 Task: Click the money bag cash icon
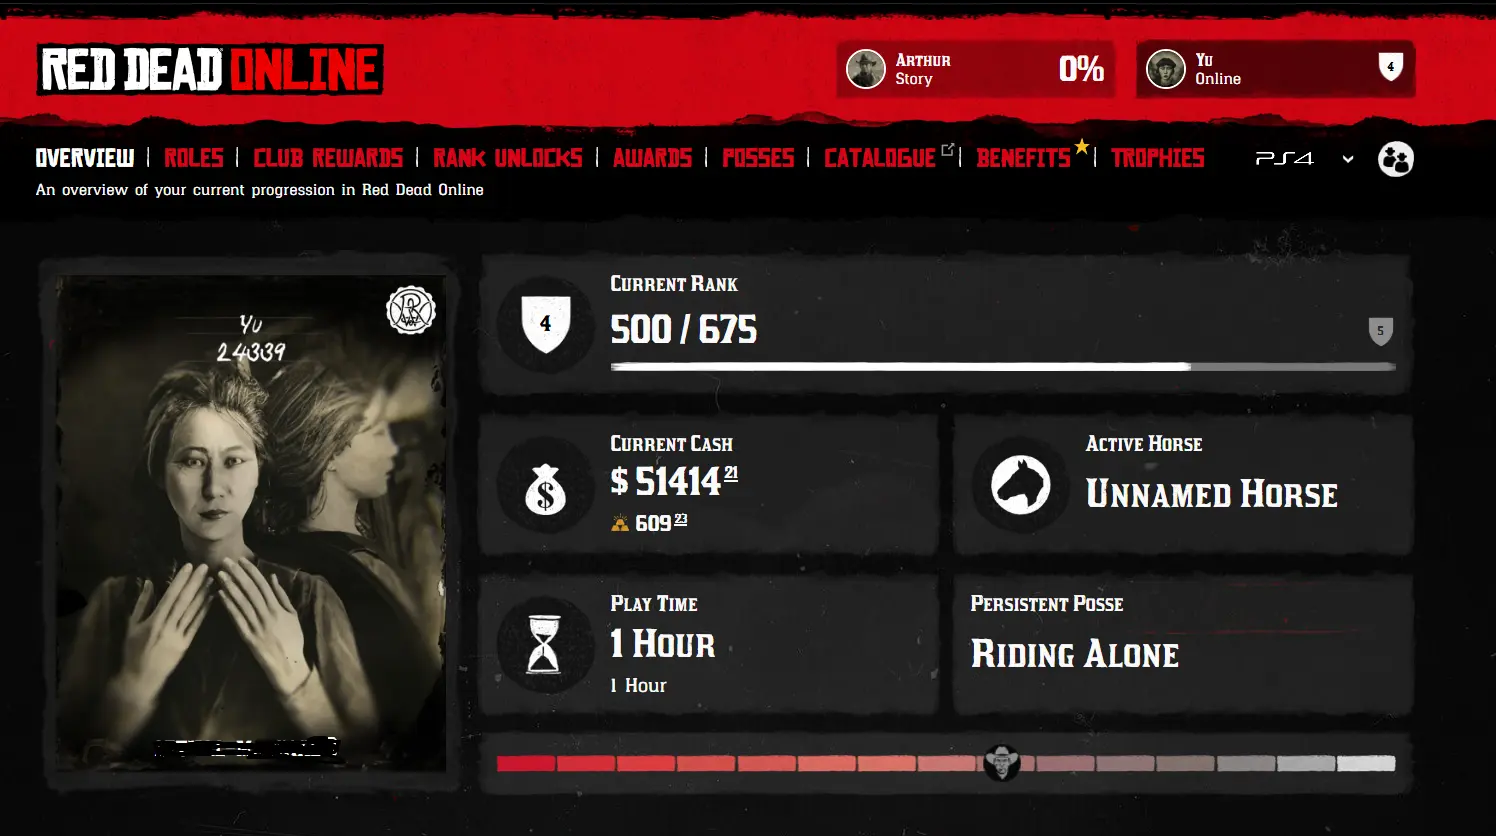click(545, 488)
